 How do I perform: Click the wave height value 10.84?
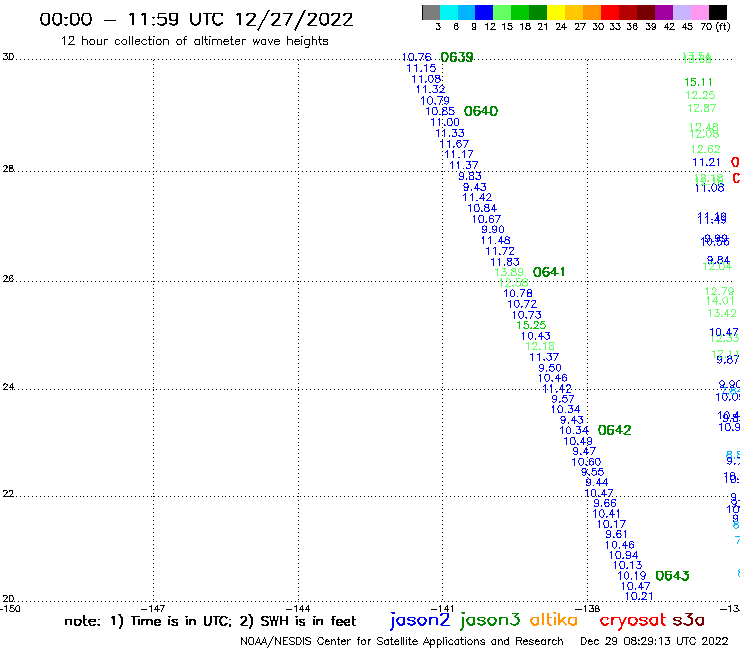click(482, 208)
